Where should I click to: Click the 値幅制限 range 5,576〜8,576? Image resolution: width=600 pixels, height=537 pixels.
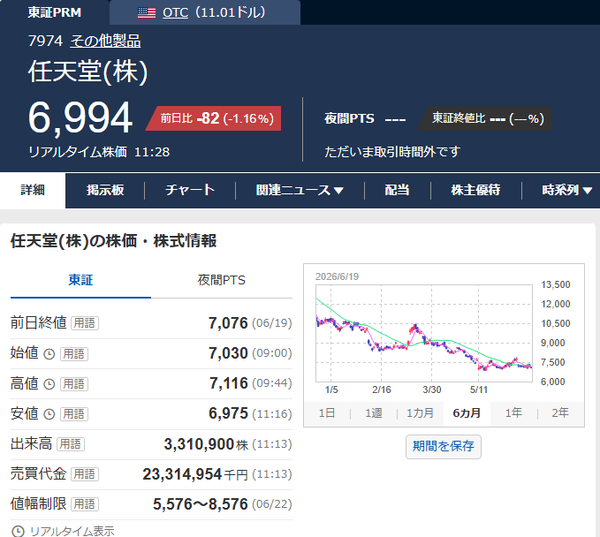pos(201,504)
